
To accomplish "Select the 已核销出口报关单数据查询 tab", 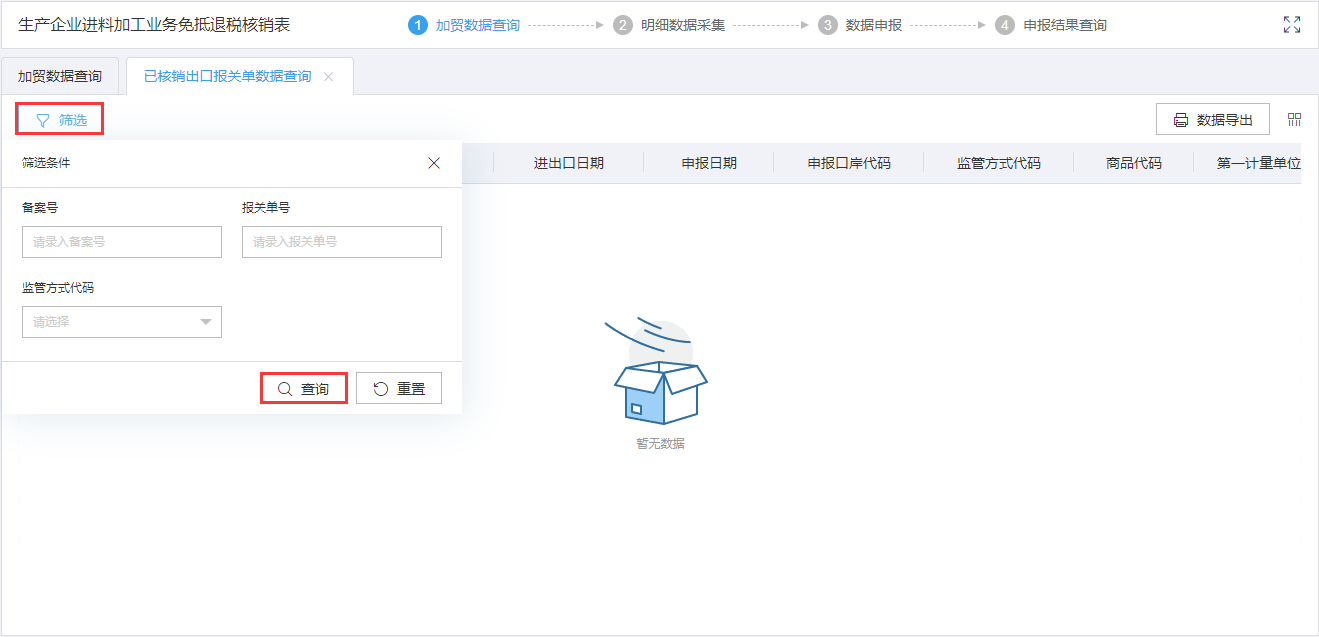I will pyautogui.click(x=227, y=76).
